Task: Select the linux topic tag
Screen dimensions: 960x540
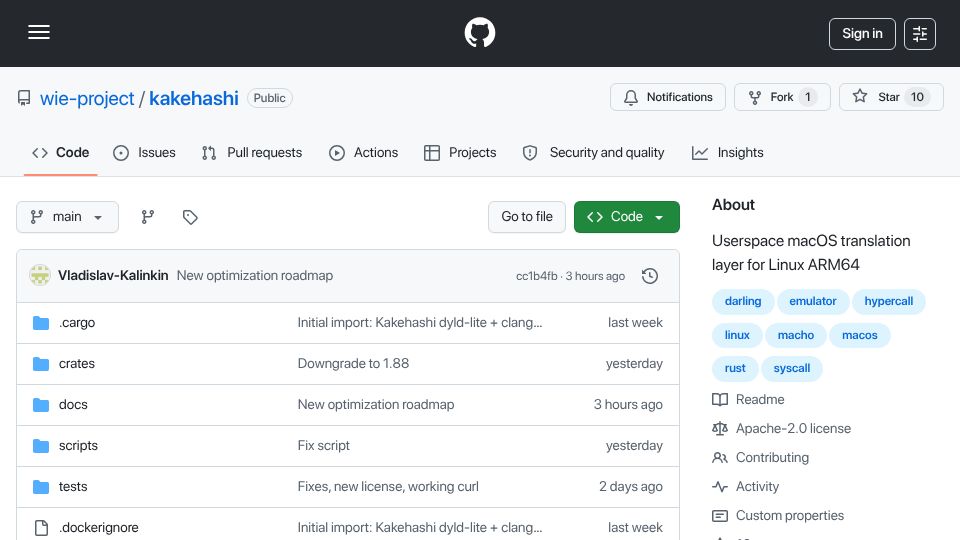Action: coord(737,336)
